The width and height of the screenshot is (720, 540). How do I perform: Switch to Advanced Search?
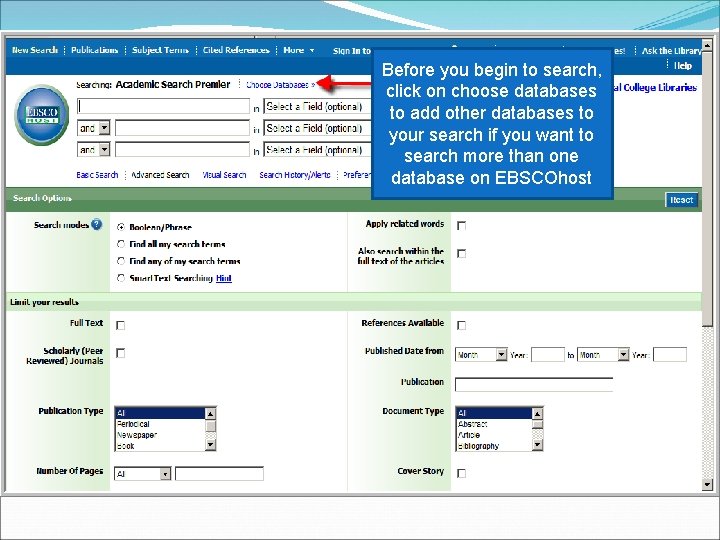160,175
